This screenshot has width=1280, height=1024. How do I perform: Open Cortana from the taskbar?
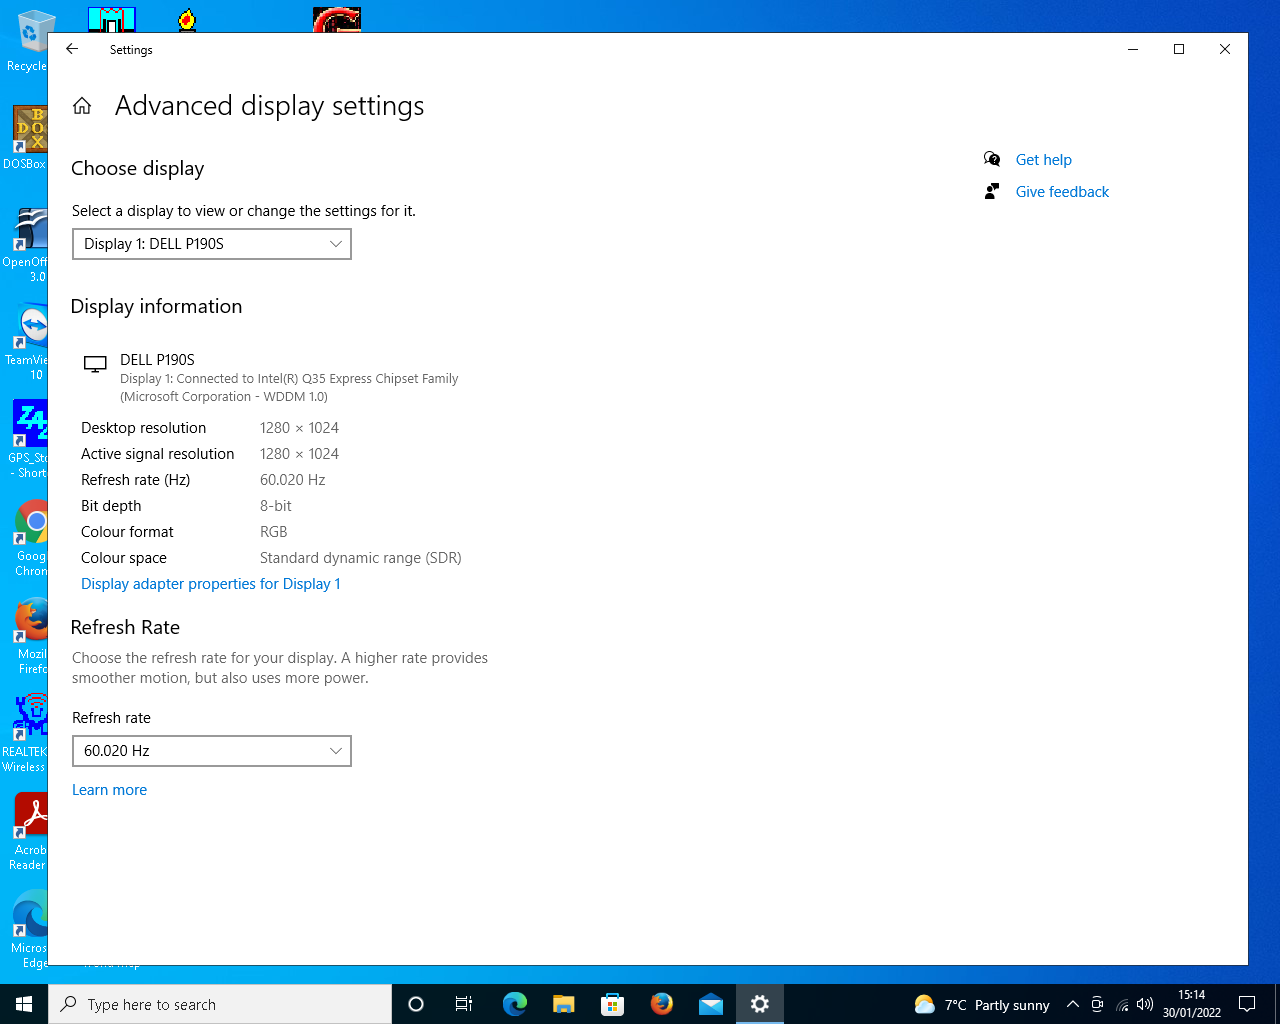(416, 1004)
